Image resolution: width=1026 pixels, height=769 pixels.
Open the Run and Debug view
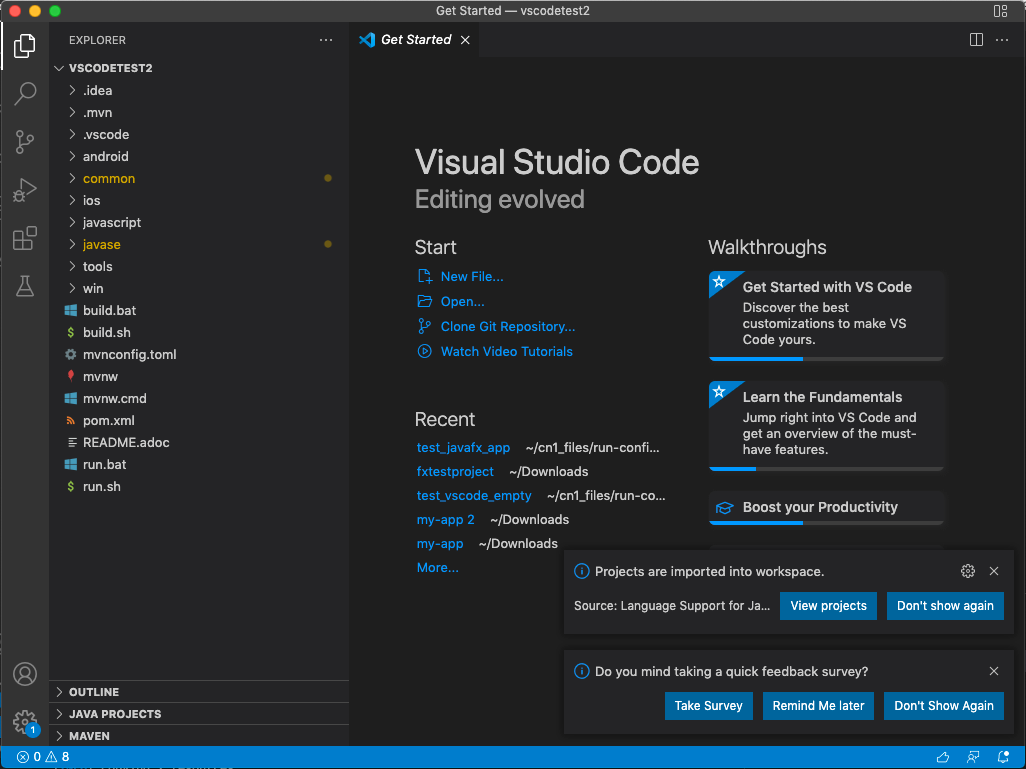(x=25, y=190)
